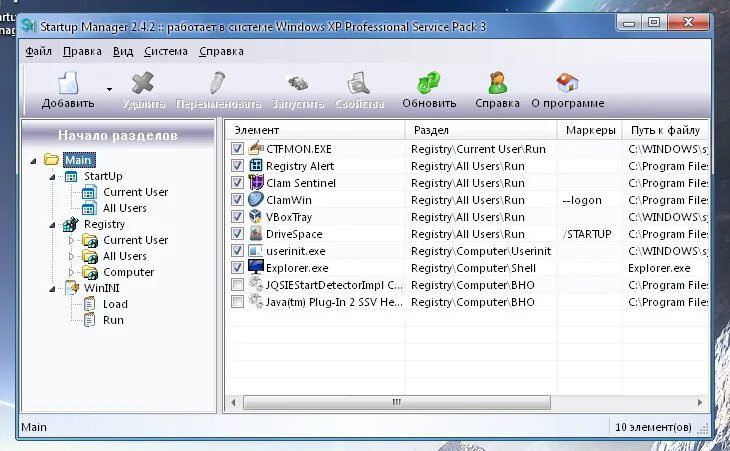Click the Переименовать pencil icon
The image size is (730, 451).
click(x=217, y=83)
